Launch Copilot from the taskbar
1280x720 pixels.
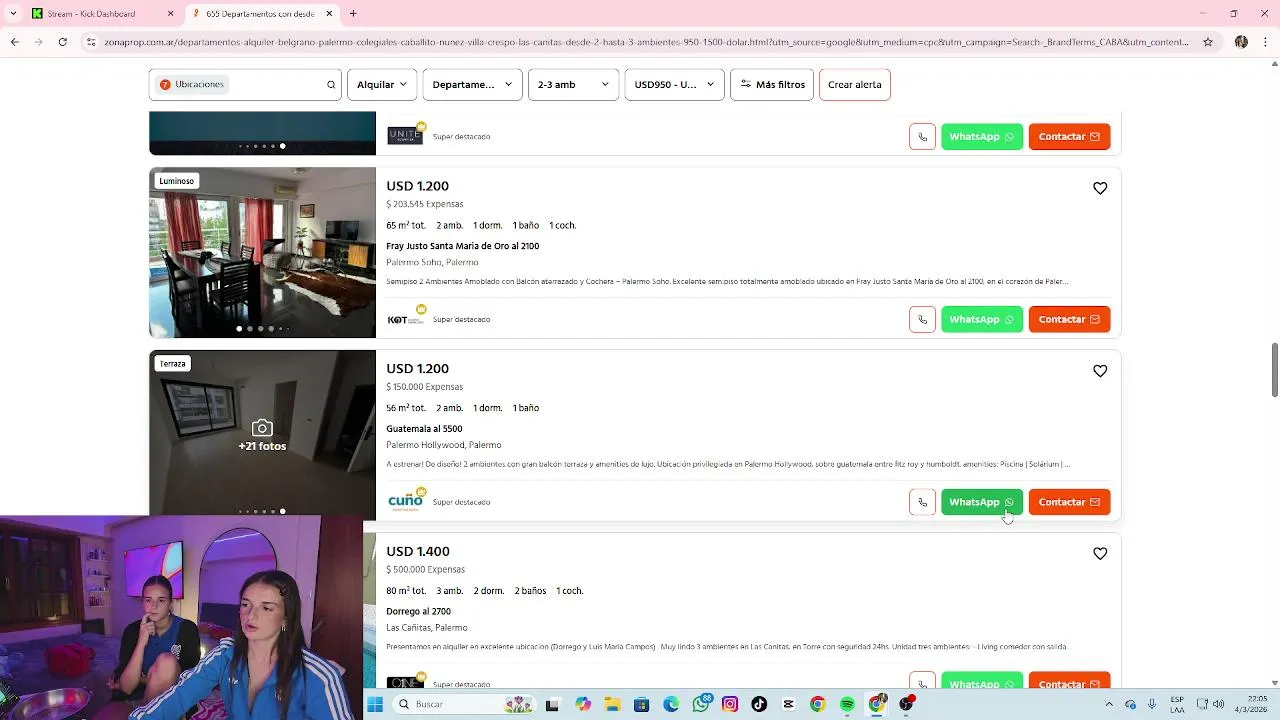tap(583, 704)
